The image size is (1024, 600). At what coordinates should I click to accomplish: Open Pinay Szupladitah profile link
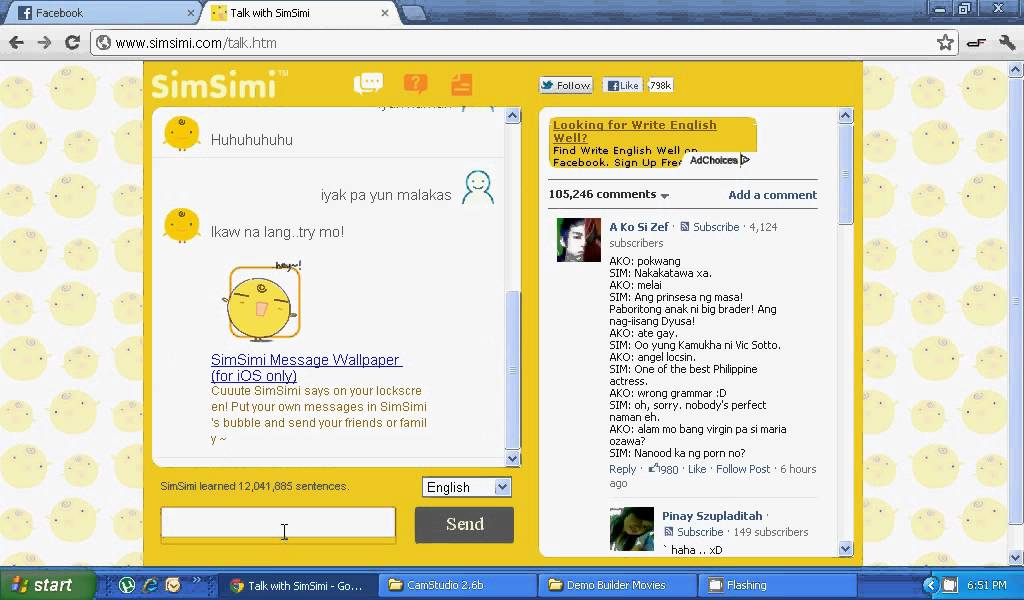(712, 516)
